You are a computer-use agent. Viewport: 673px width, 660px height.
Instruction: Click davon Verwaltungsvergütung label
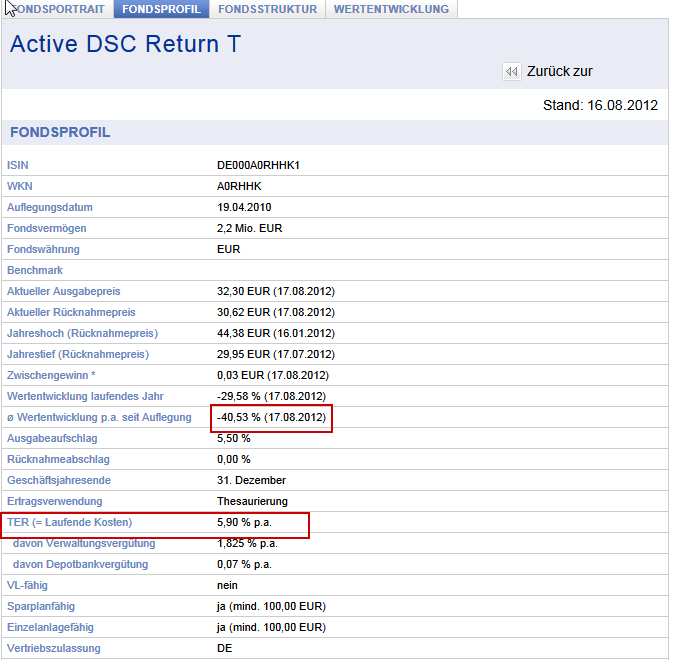tap(84, 544)
